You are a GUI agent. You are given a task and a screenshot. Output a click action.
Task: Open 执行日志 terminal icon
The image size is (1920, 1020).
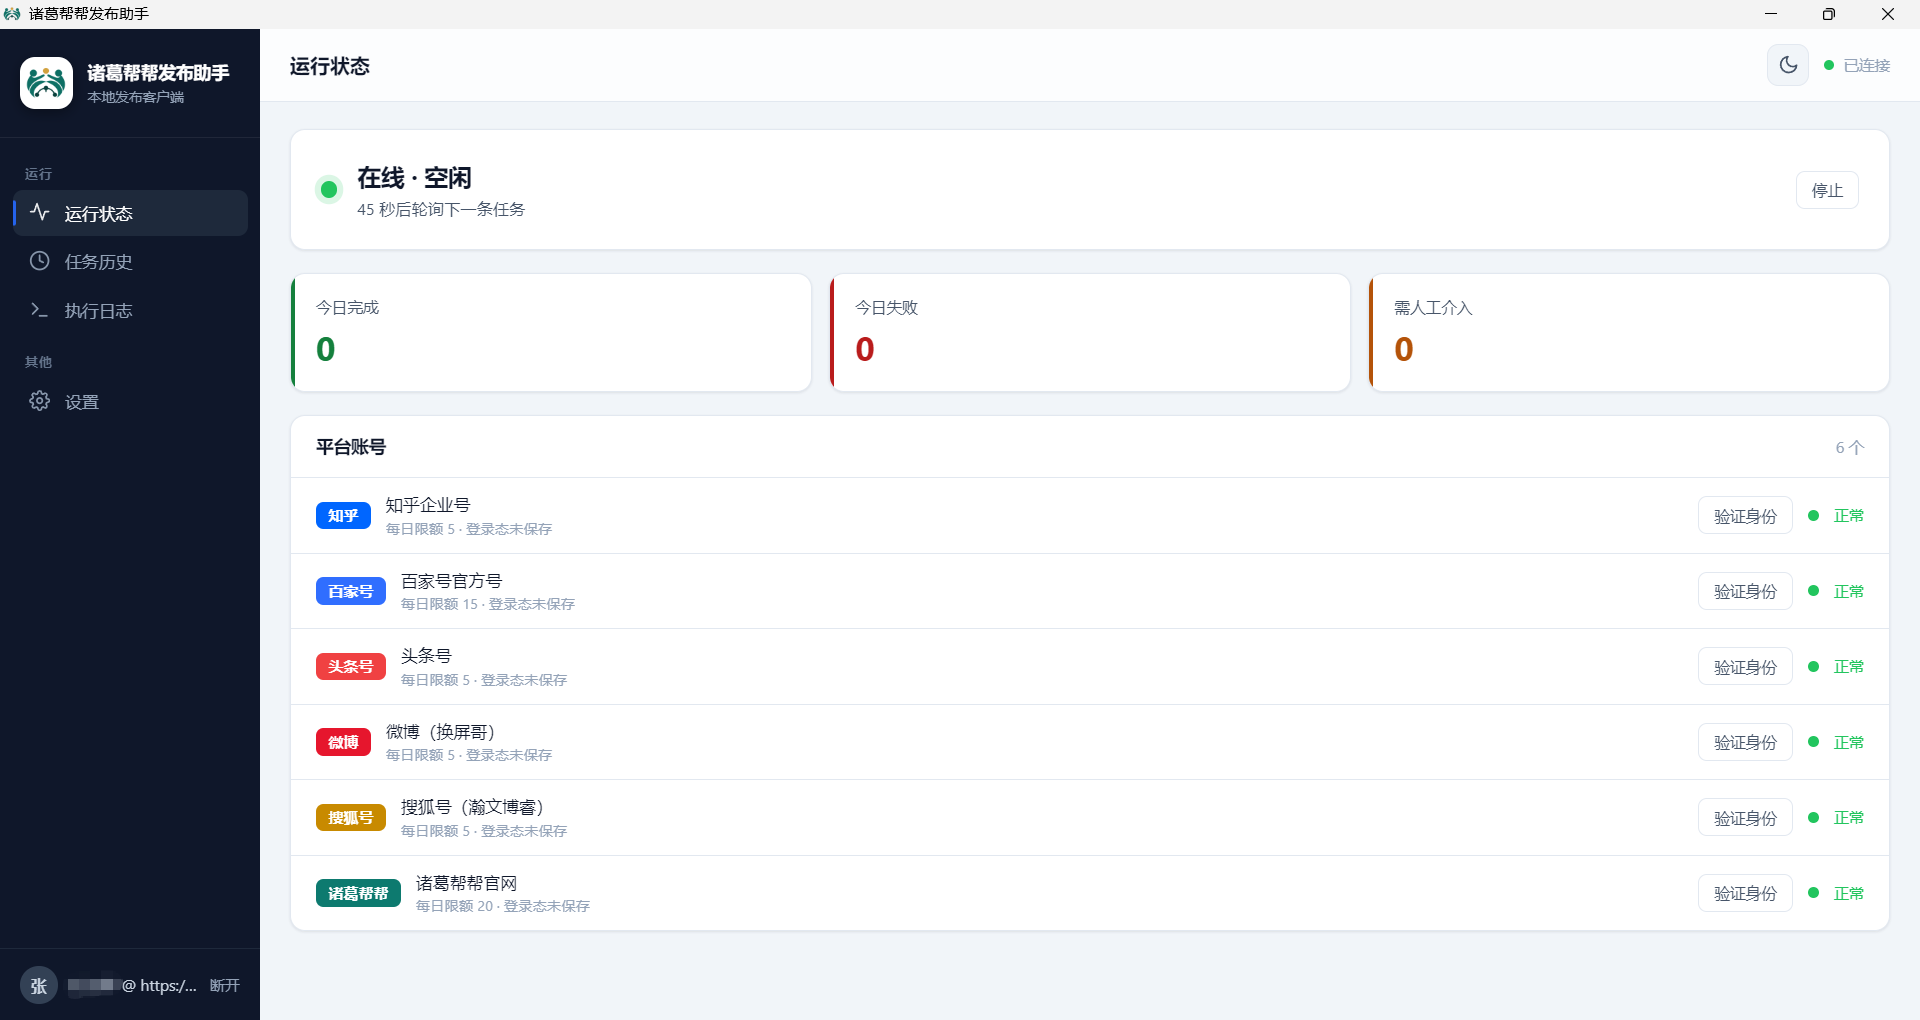[40, 310]
